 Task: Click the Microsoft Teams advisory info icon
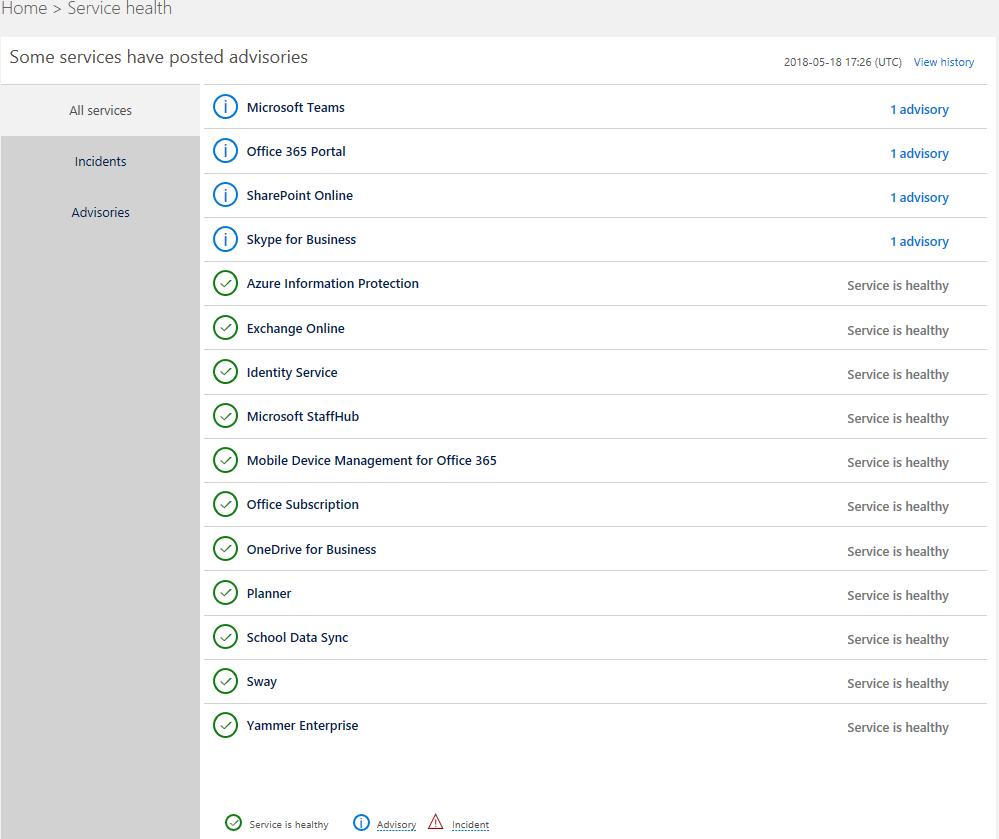(x=225, y=106)
